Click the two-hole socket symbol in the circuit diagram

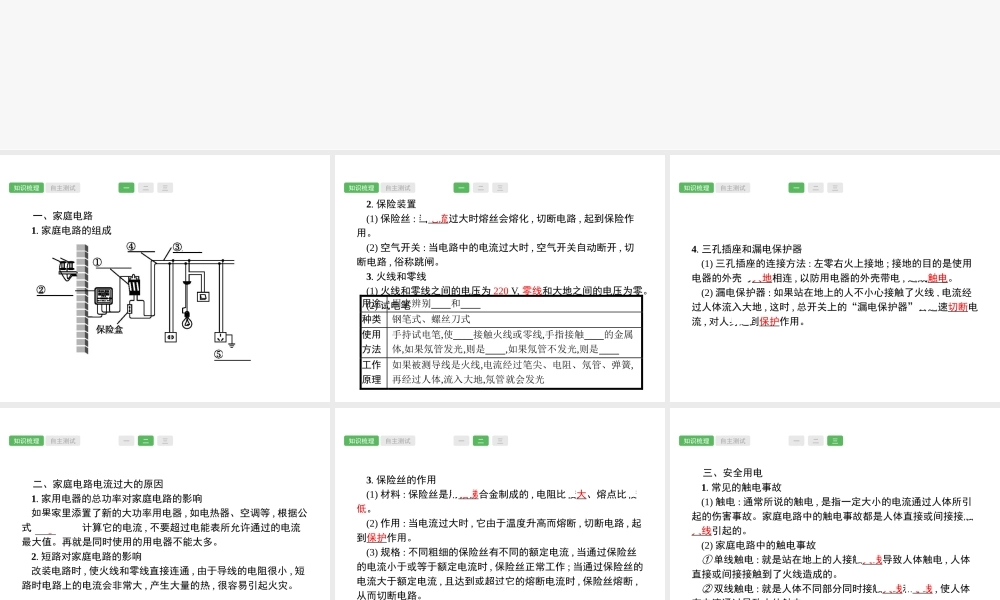tap(170, 338)
